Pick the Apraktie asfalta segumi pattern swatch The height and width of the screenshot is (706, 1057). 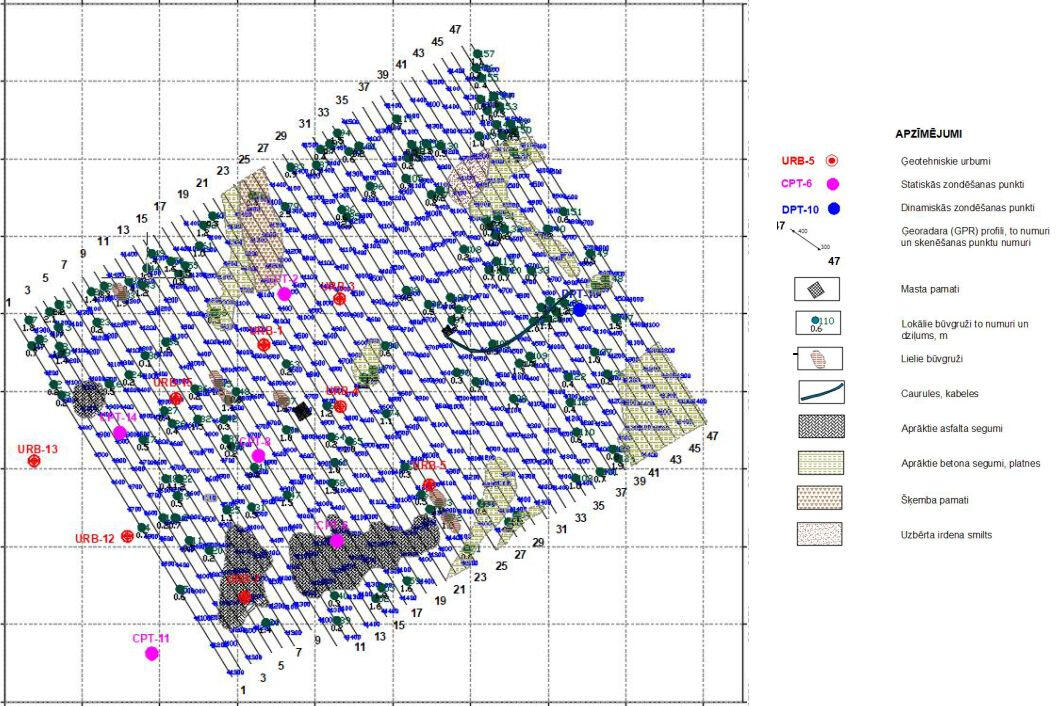[x=820, y=427]
